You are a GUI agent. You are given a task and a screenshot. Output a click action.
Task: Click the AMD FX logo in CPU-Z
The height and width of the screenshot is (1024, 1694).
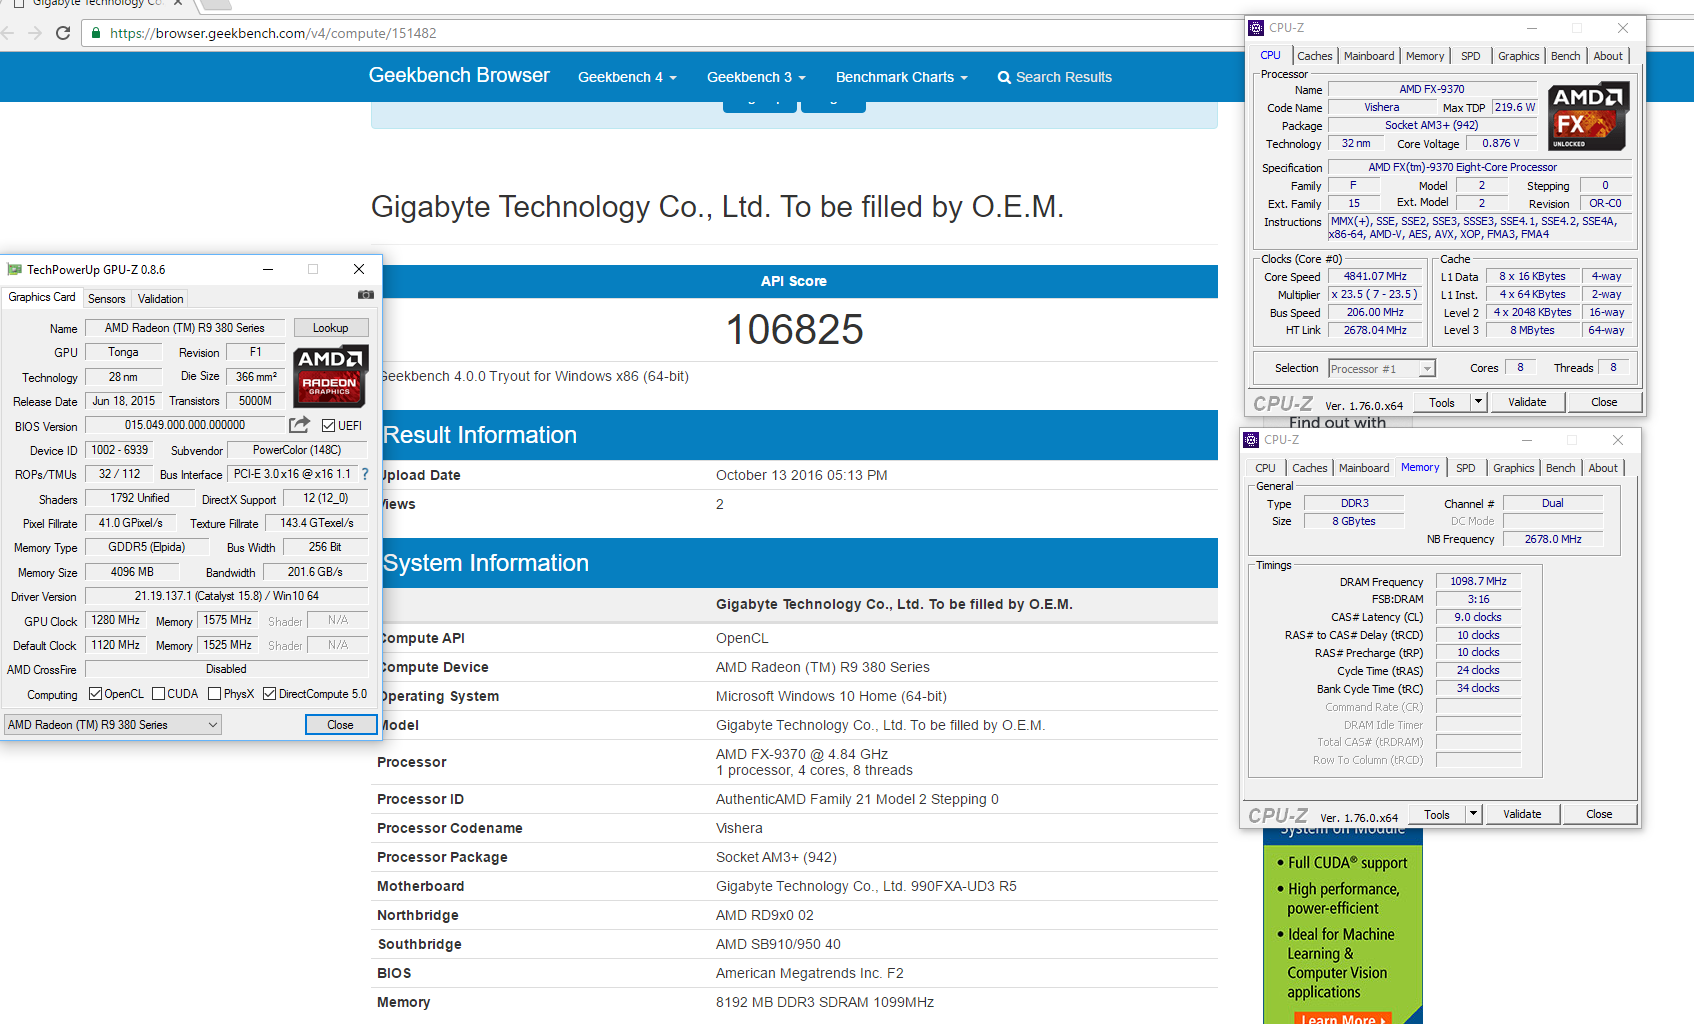coord(1589,116)
